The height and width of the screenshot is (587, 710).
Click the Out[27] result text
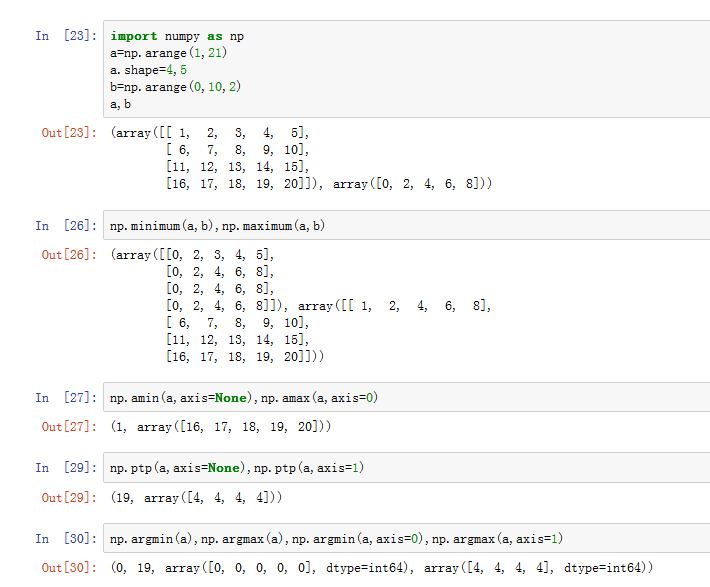click(220, 427)
